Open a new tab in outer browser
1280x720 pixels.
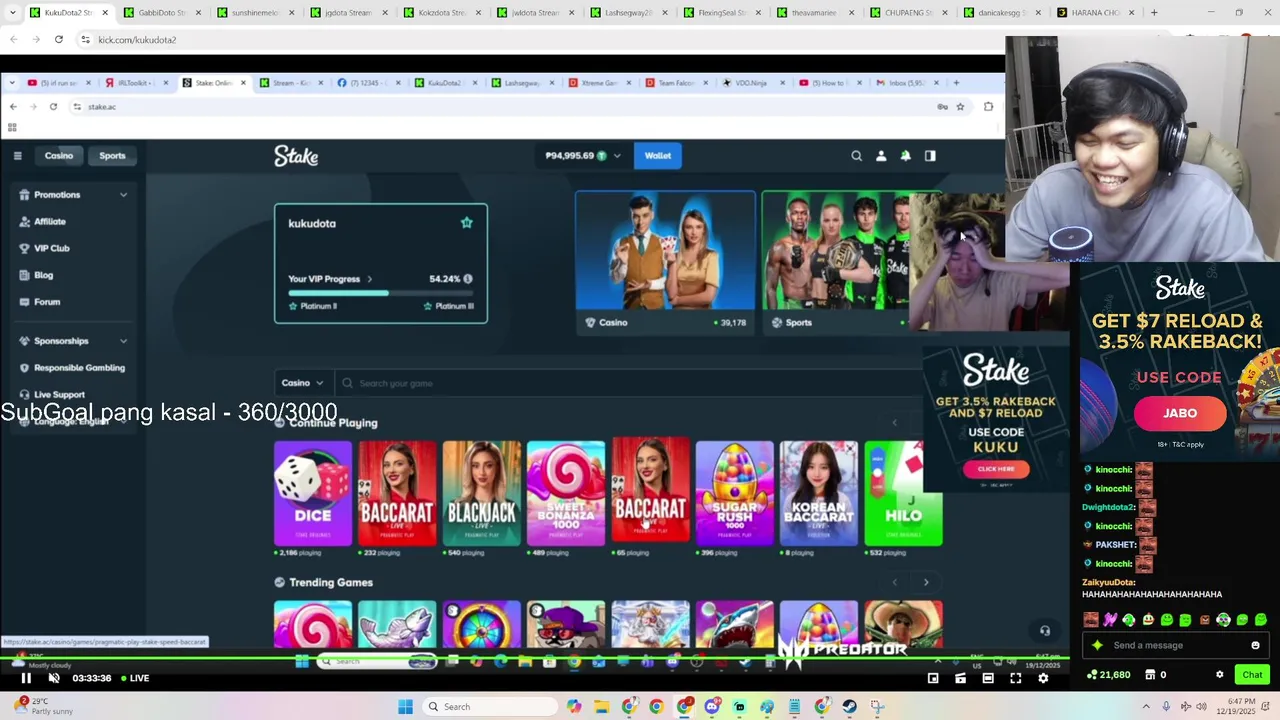pos(1154,13)
